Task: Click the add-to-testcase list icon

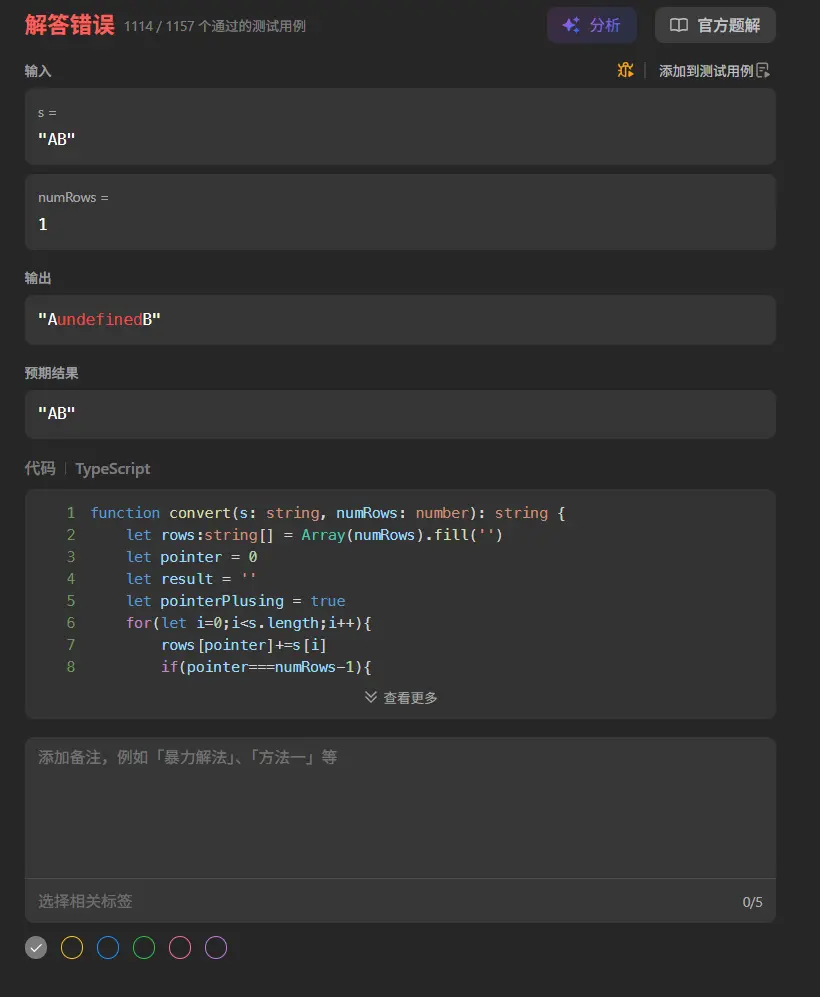Action: [x=763, y=70]
